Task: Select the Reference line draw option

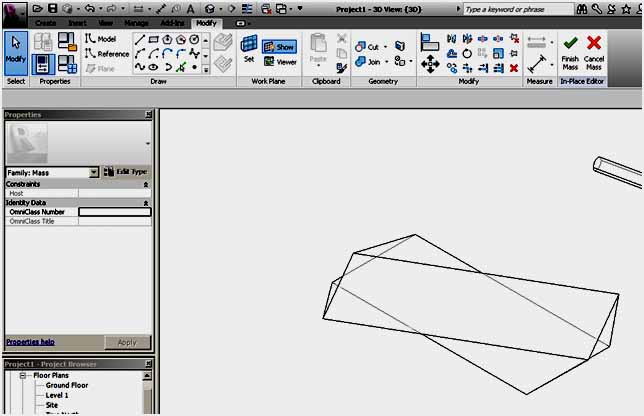Action: [106, 54]
